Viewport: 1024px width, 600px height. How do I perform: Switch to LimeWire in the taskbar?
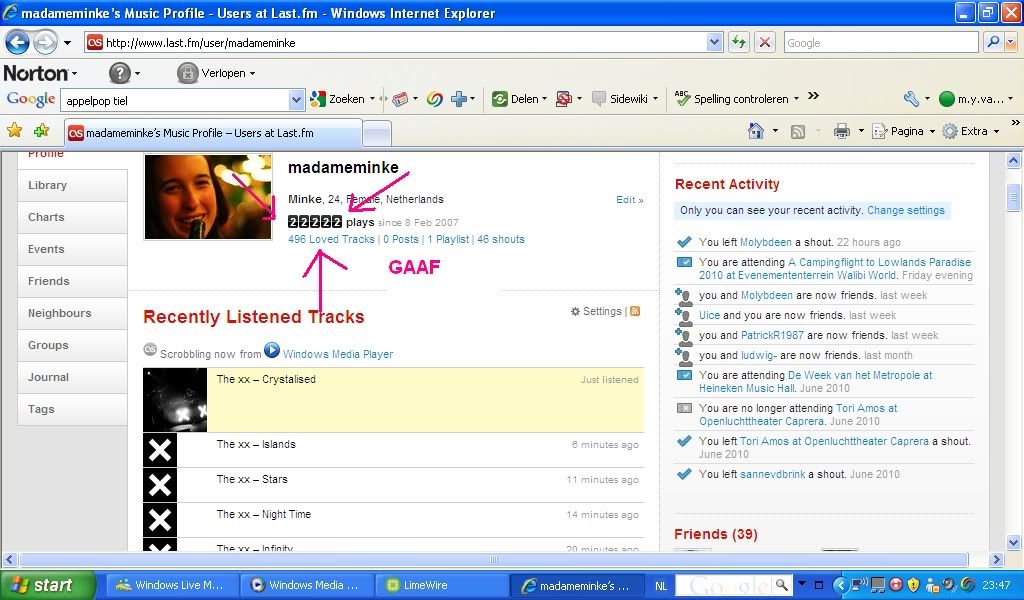[441, 586]
